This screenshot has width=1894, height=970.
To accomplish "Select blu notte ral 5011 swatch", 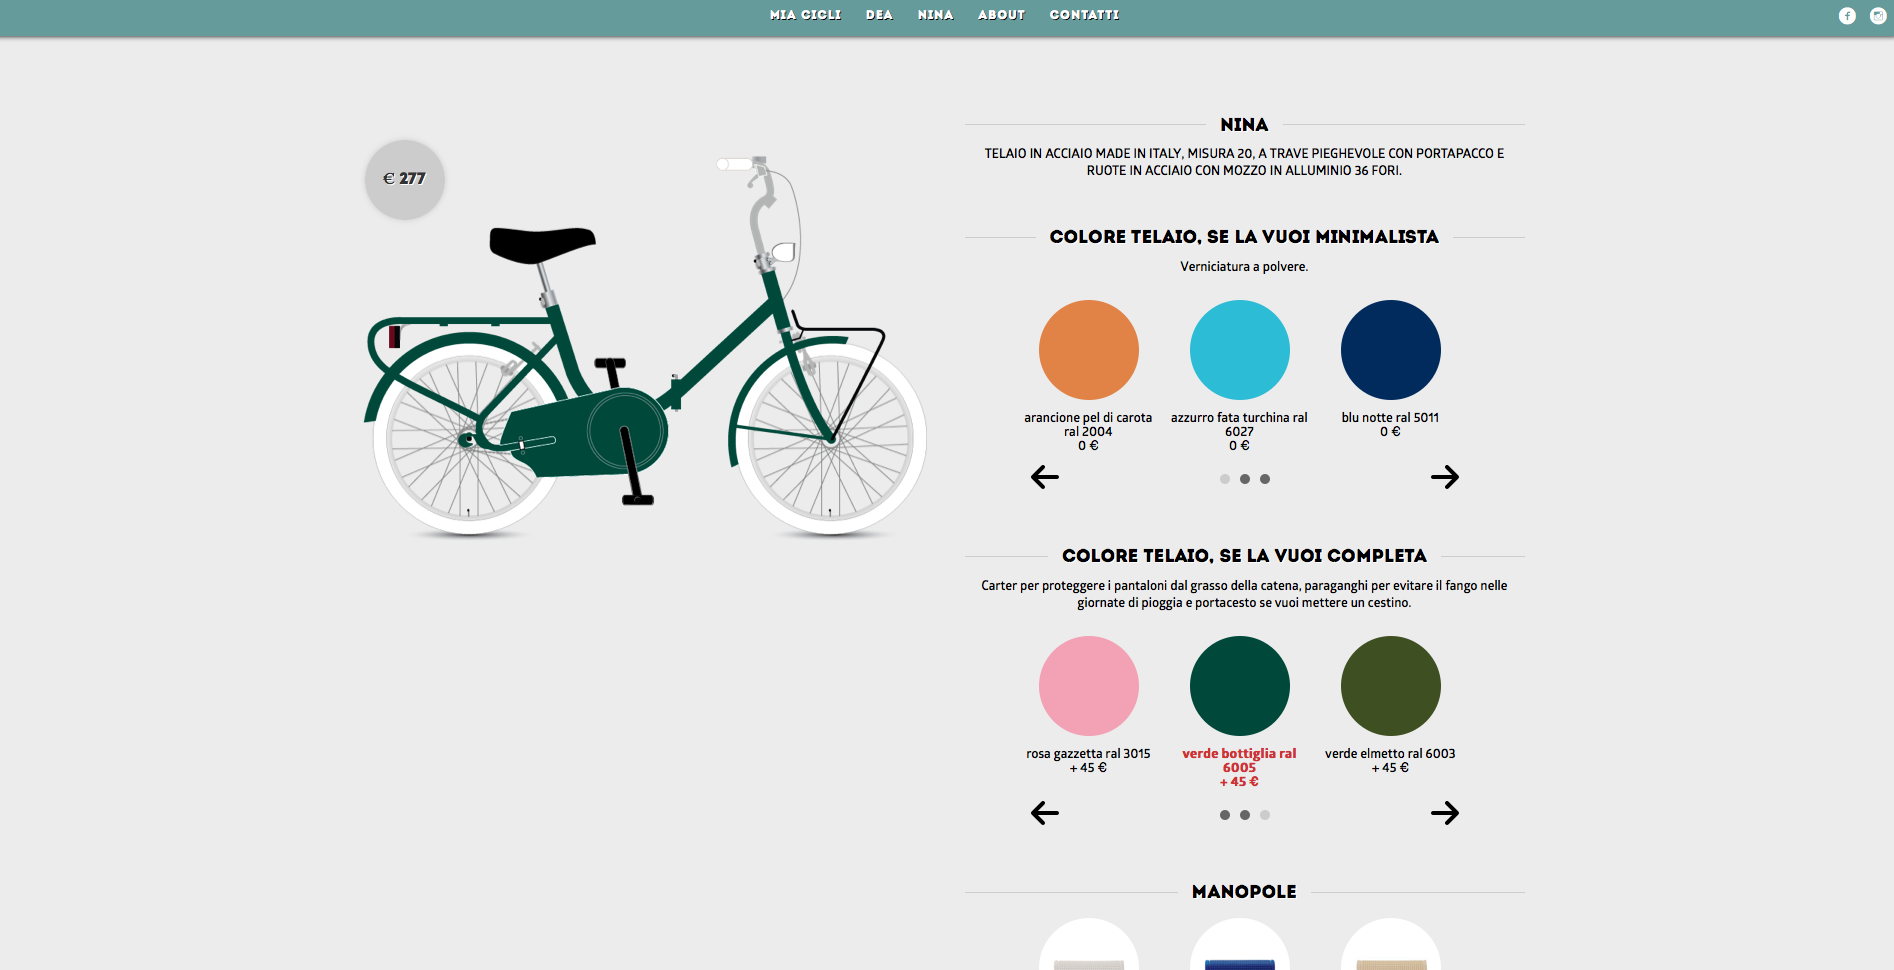I will pyautogui.click(x=1390, y=350).
